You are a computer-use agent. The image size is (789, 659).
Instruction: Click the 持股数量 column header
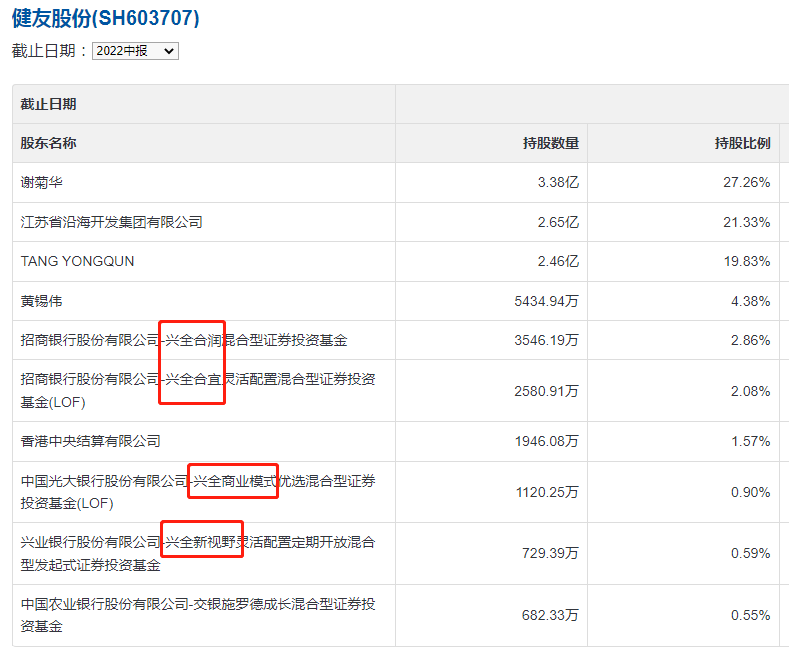click(551, 143)
